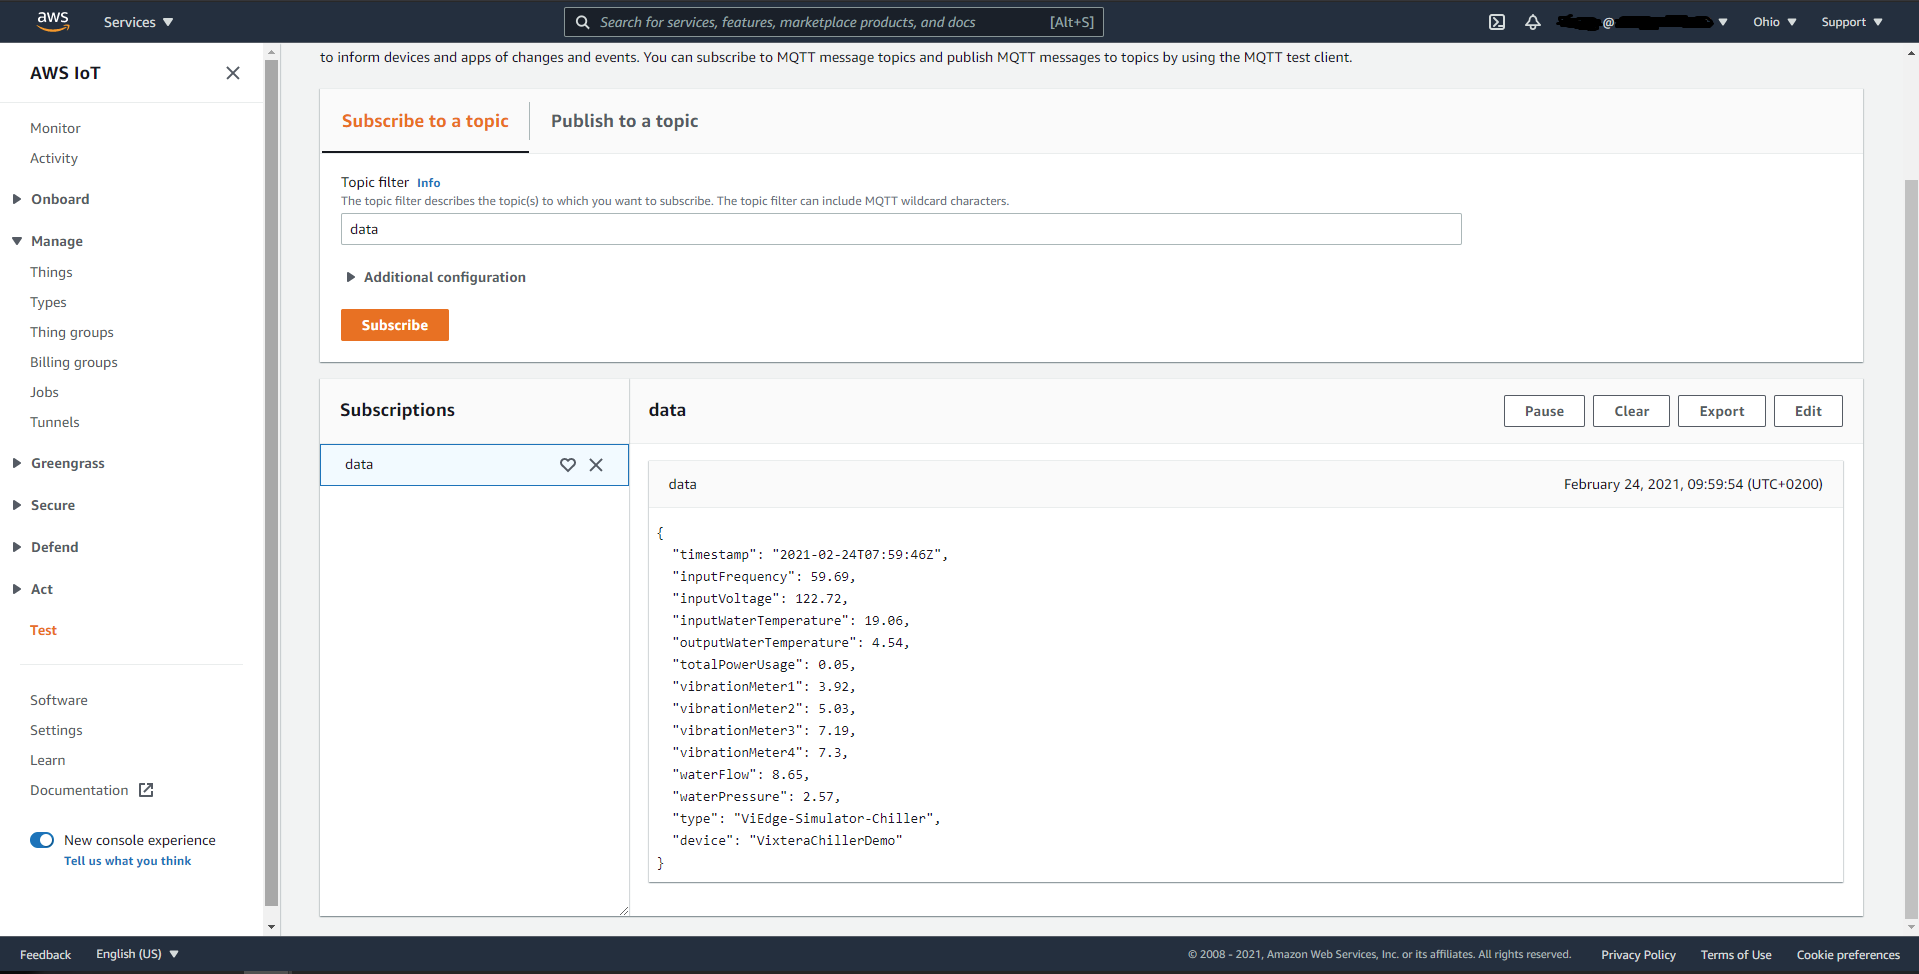Select the data subscription row
The width and height of the screenshot is (1919, 974).
coord(474,465)
